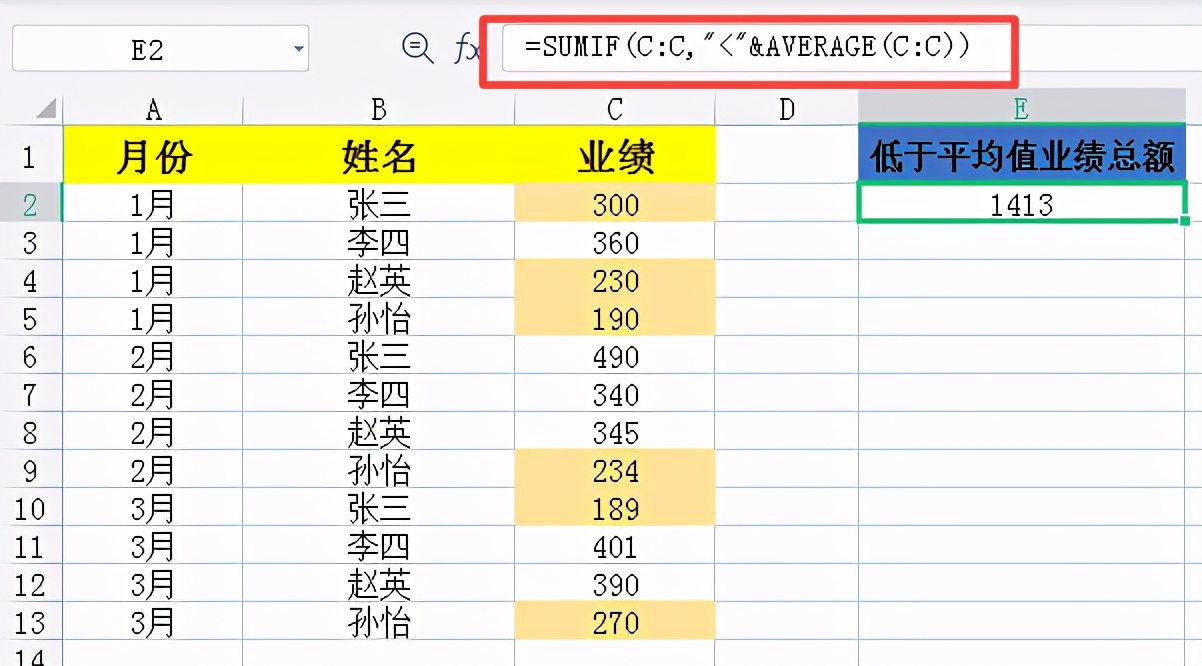The width and height of the screenshot is (1202, 666).
Task: Click cell with value 234
Action: pyautogui.click(x=615, y=470)
